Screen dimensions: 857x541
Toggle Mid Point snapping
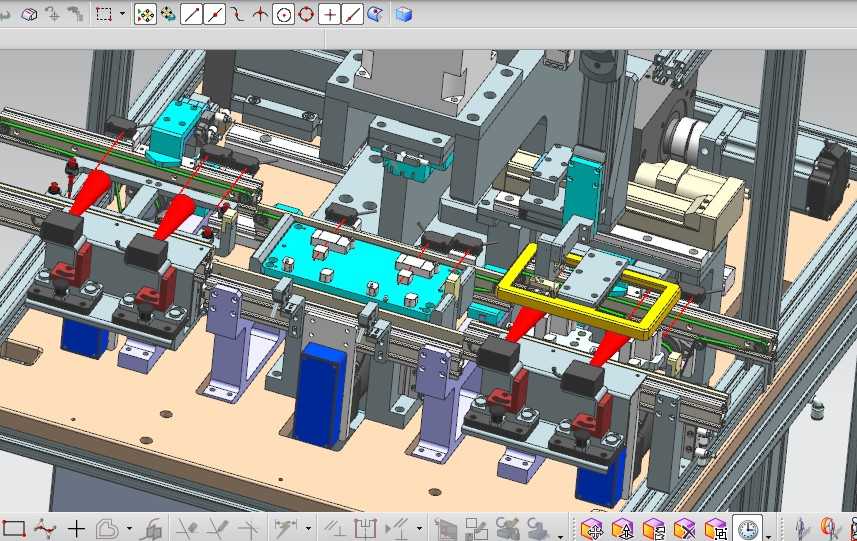click(214, 14)
